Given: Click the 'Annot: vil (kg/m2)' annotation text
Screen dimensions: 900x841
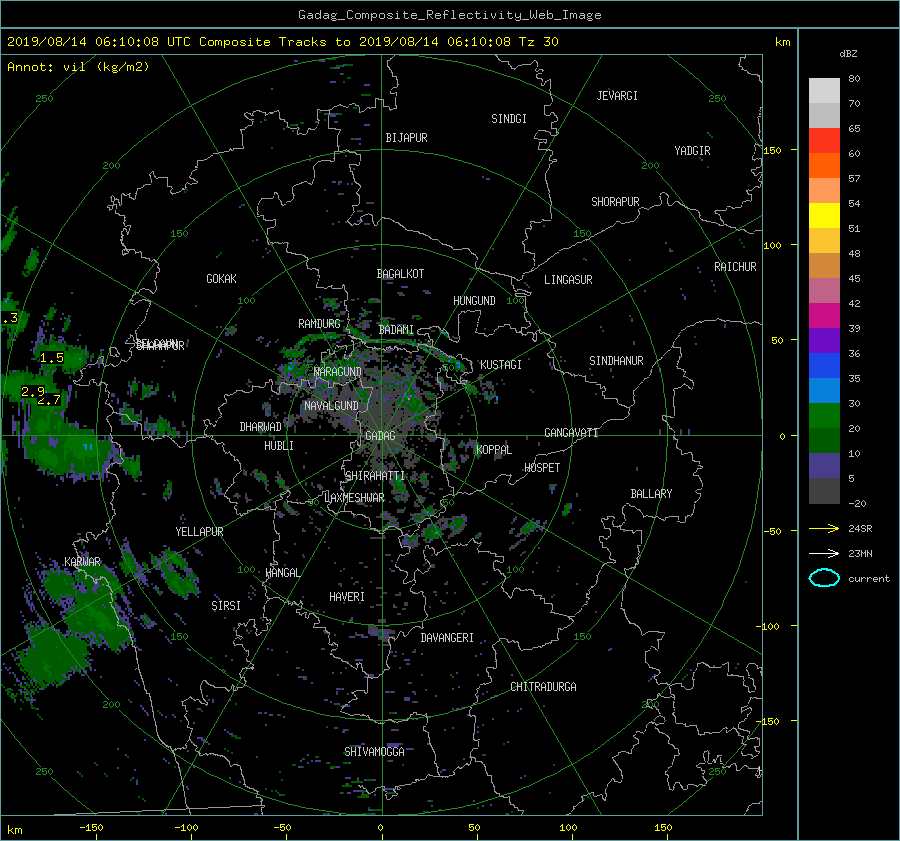Looking at the screenshot, I should [78, 67].
